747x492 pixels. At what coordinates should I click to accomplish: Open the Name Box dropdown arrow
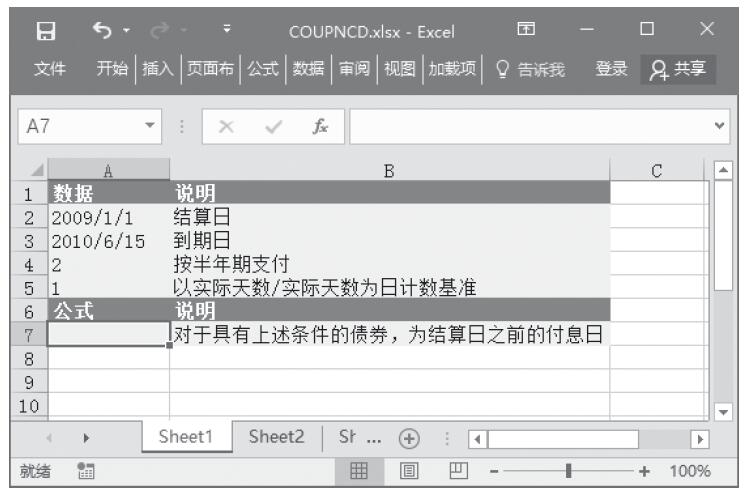tap(150, 127)
